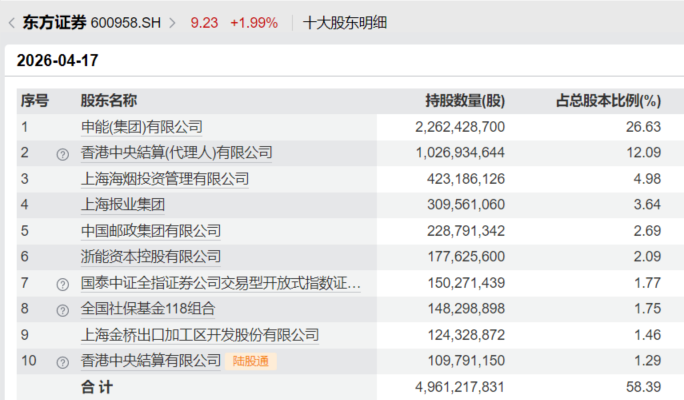Select the stock name 东方证券
The height and width of the screenshot is (400, 684).
[55, 23]
